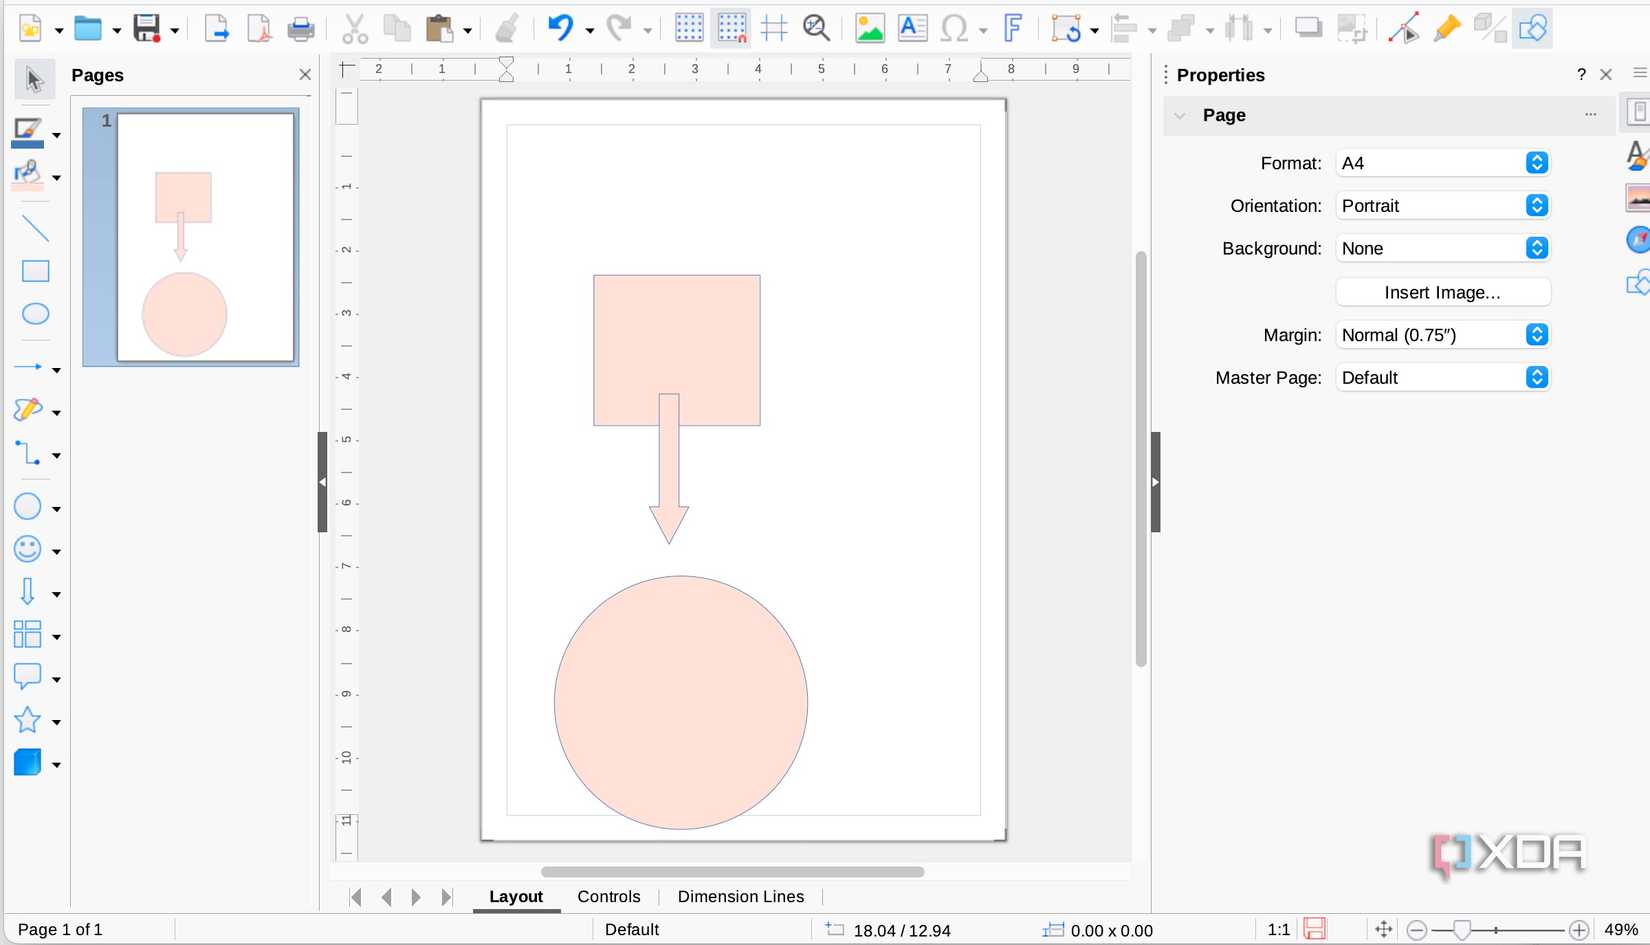Select the Ellipse tool
Screen dimensions: 1650x945
[35, 313]
